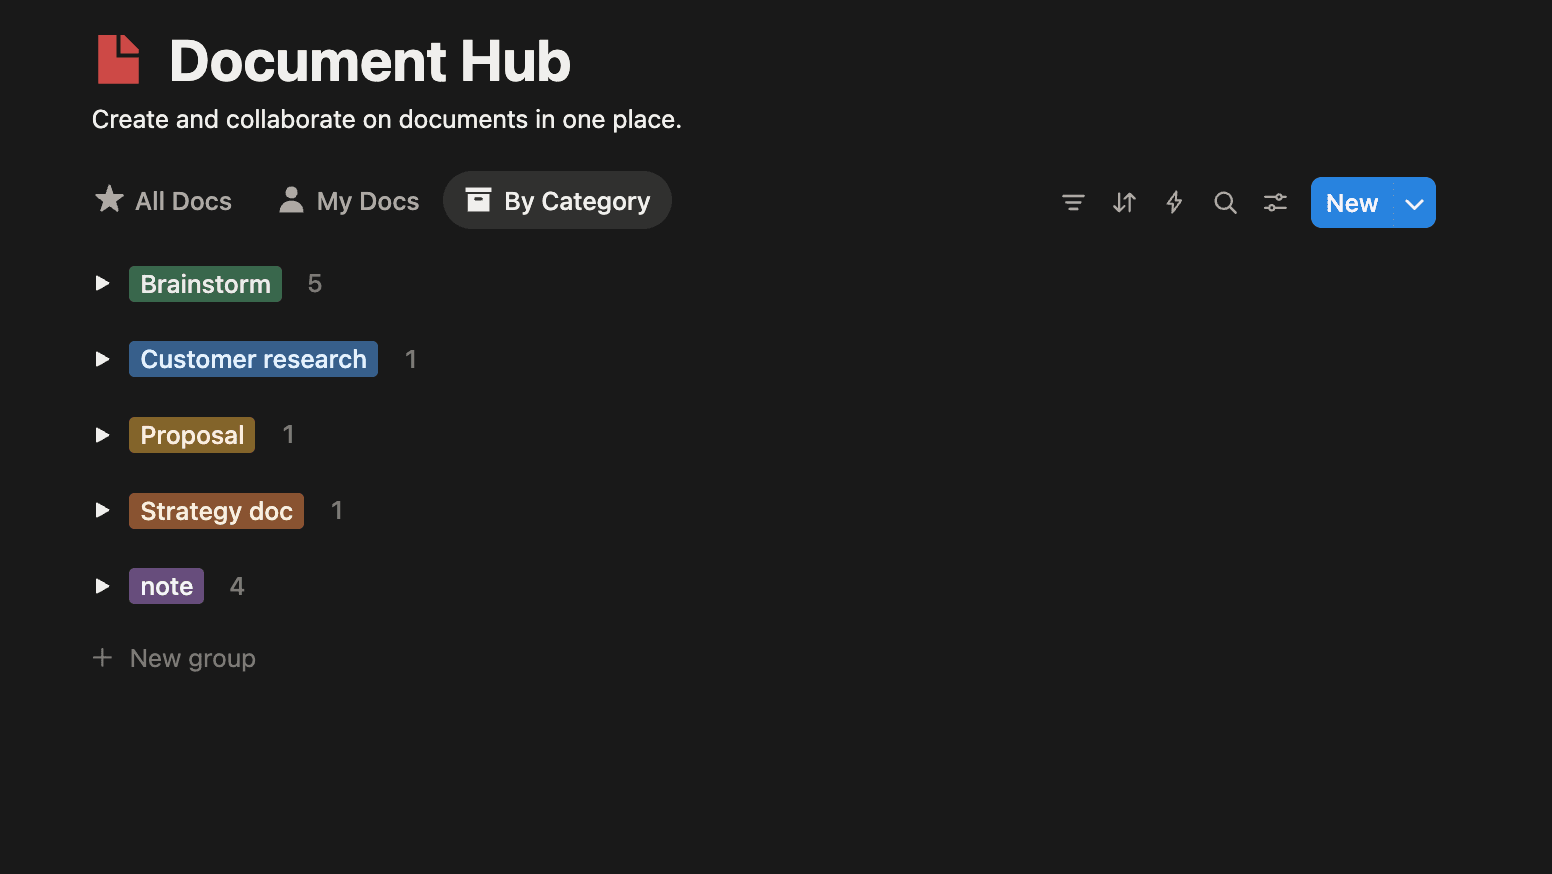Click the star icon beside All Docs
The height and width of the screenshot is (874, 1552).
pos(109,200)
